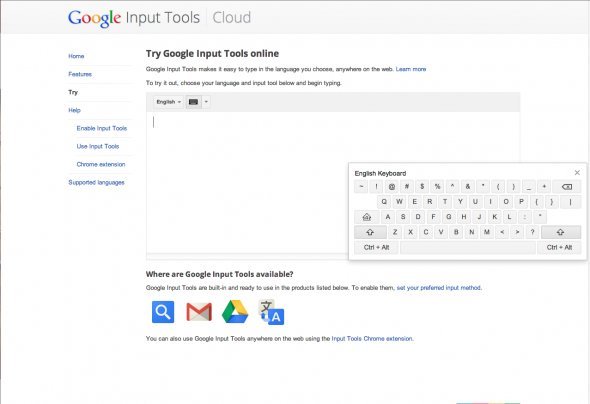Viewport: 590px width, 404px height.
Task: Toggle the left shift key
Action: tap(370, 232)
